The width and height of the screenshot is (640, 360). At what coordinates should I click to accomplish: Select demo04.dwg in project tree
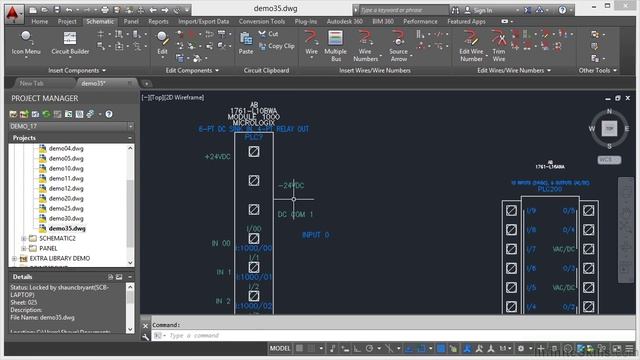pyautogui.click(x=66, y=149)
